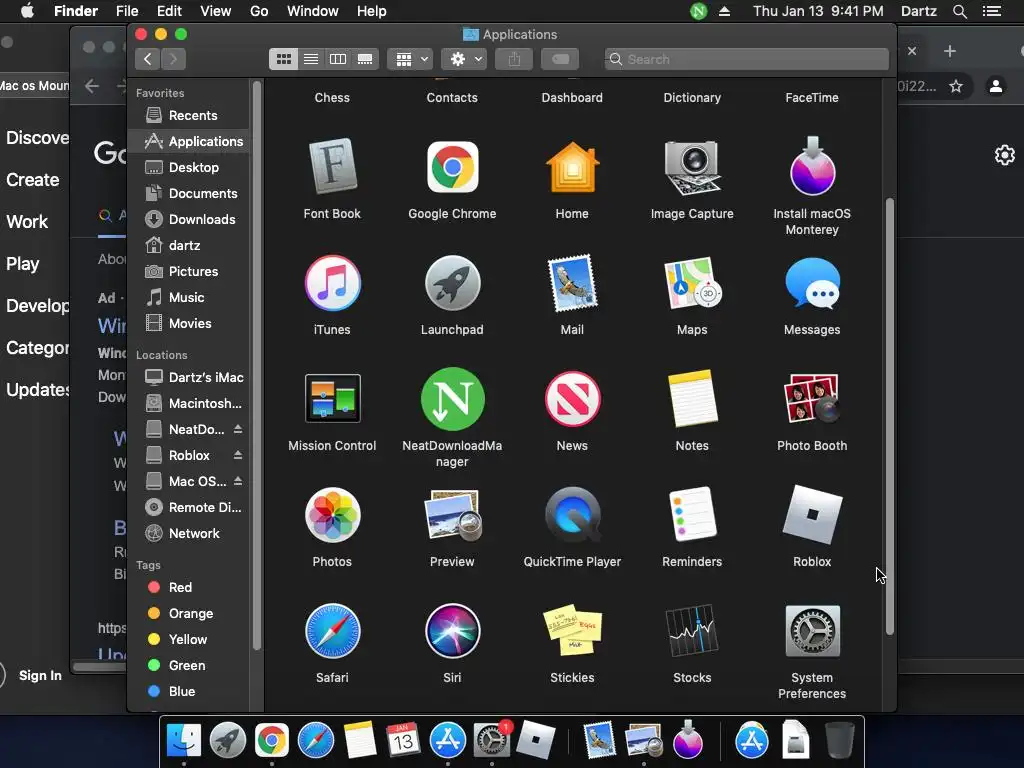Open the Window menu
Image resolution: width=1024 pixels, height=768 pixels.
point(313,11)
